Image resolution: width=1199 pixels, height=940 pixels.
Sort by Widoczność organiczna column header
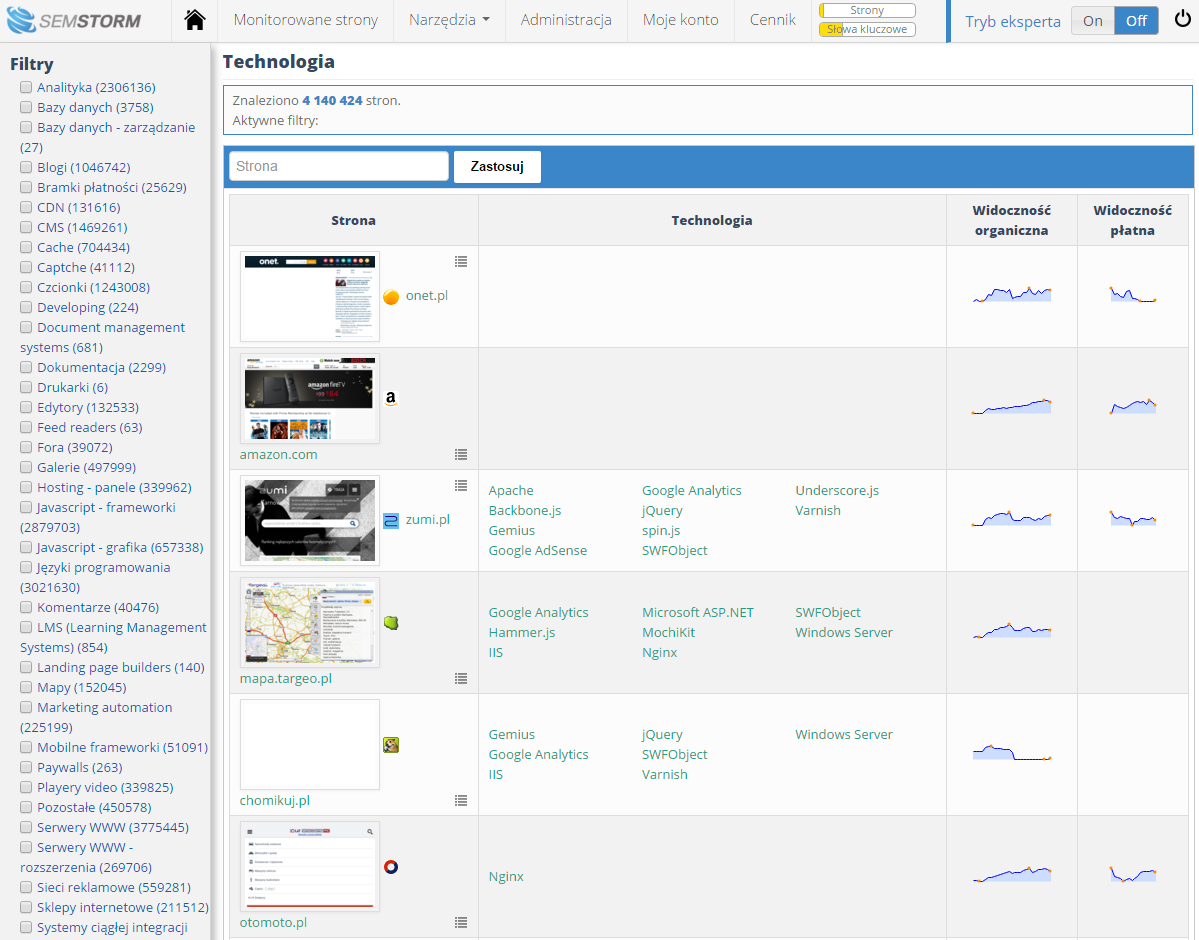[x=1011, y=220]
